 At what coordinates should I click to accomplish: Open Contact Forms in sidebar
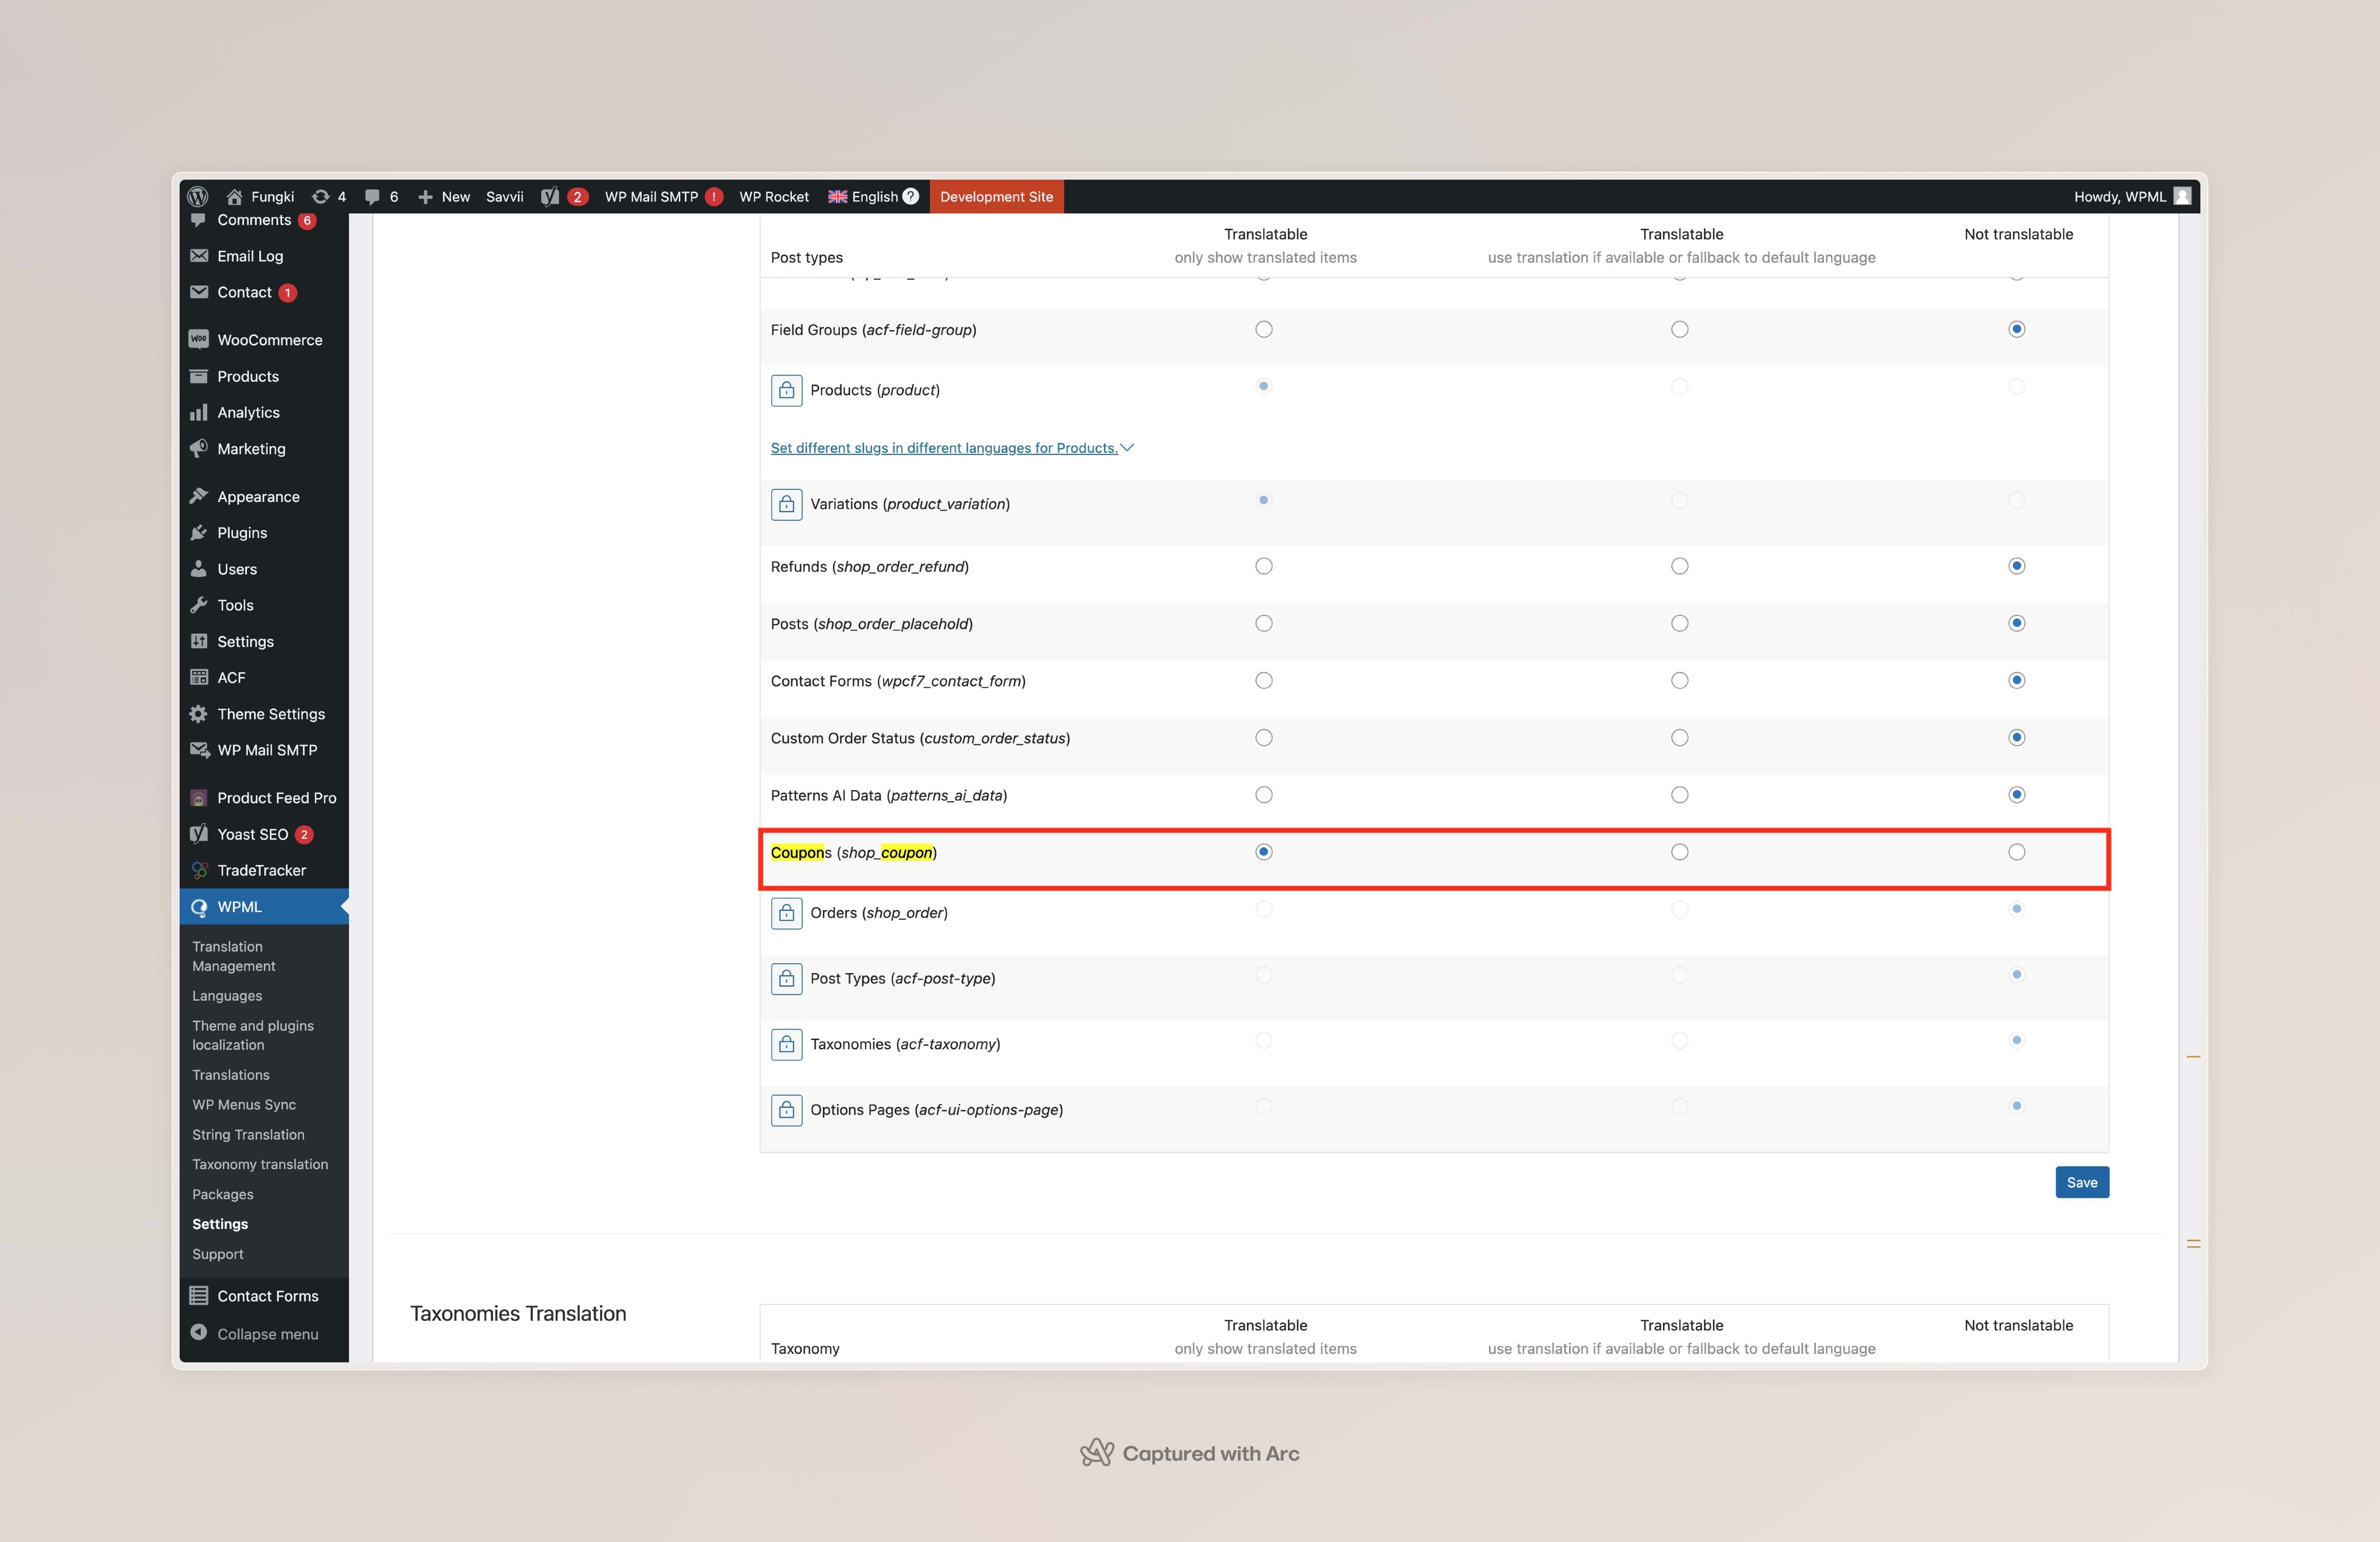pos(264,1296)
